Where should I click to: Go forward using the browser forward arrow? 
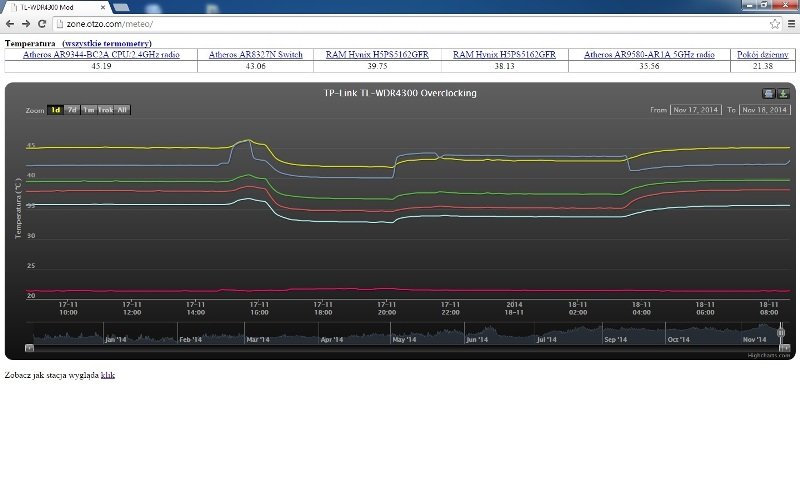[x=26, y=24]
